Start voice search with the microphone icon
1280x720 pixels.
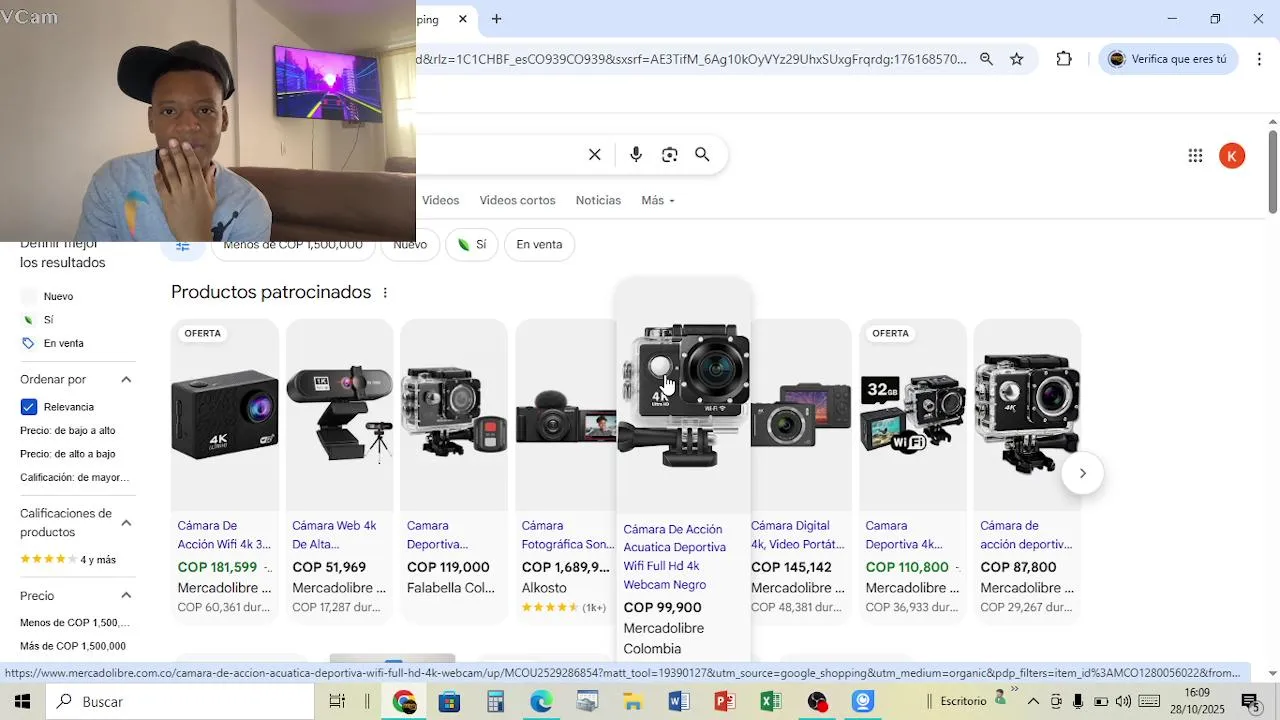636,154
